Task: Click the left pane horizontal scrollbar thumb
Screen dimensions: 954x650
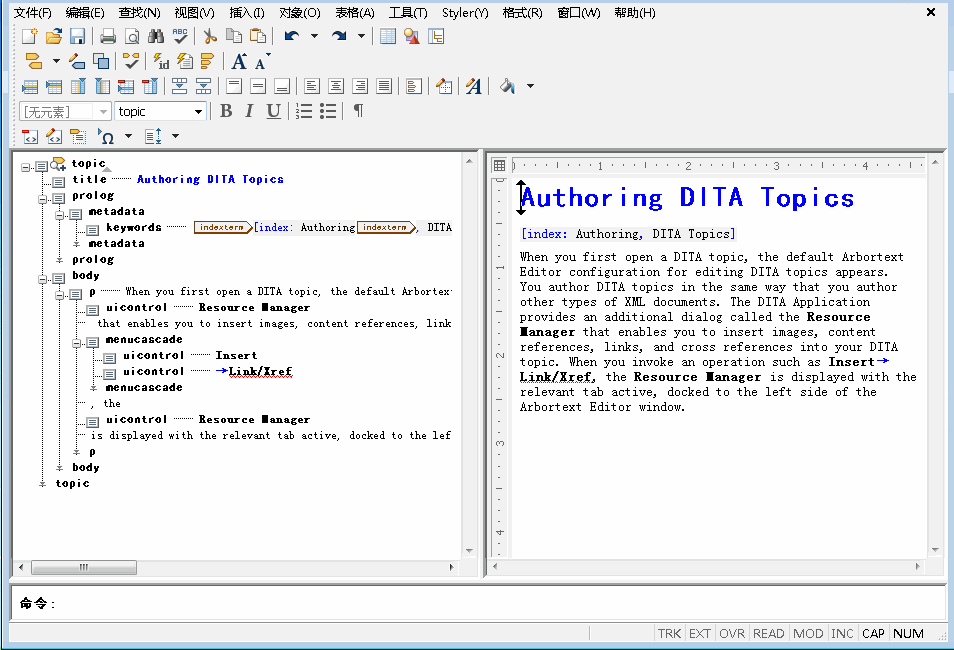Action: click(84, 567)
